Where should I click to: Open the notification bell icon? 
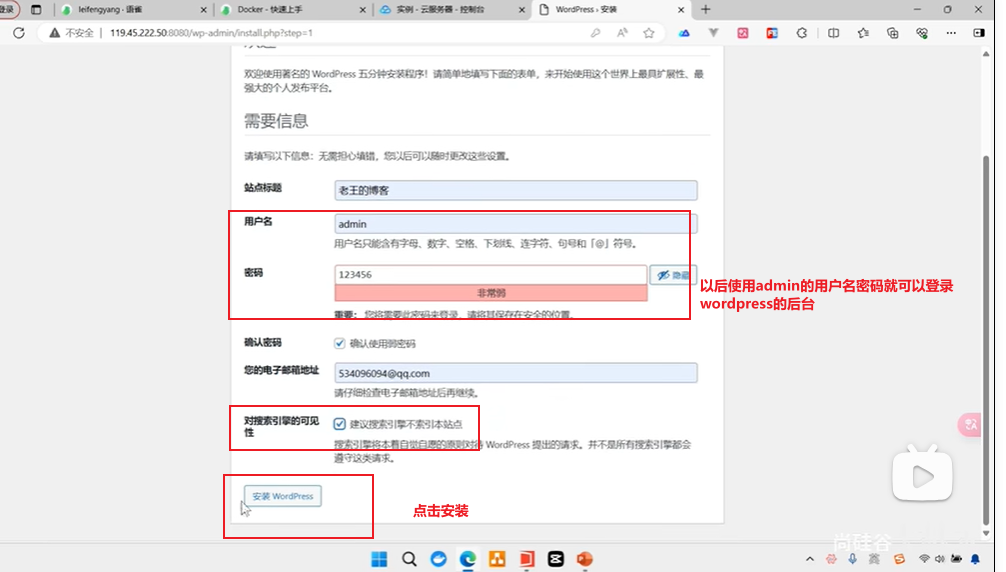pos(976,559)
